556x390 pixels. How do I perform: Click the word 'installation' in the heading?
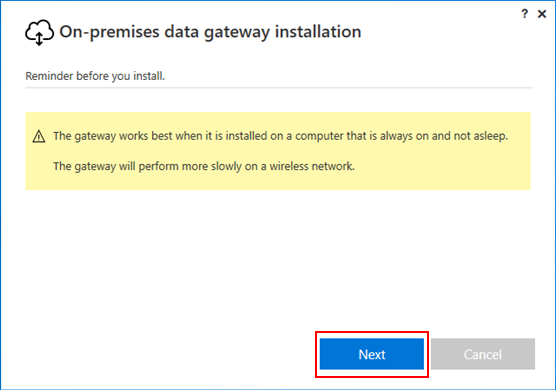tap(318, 32)
